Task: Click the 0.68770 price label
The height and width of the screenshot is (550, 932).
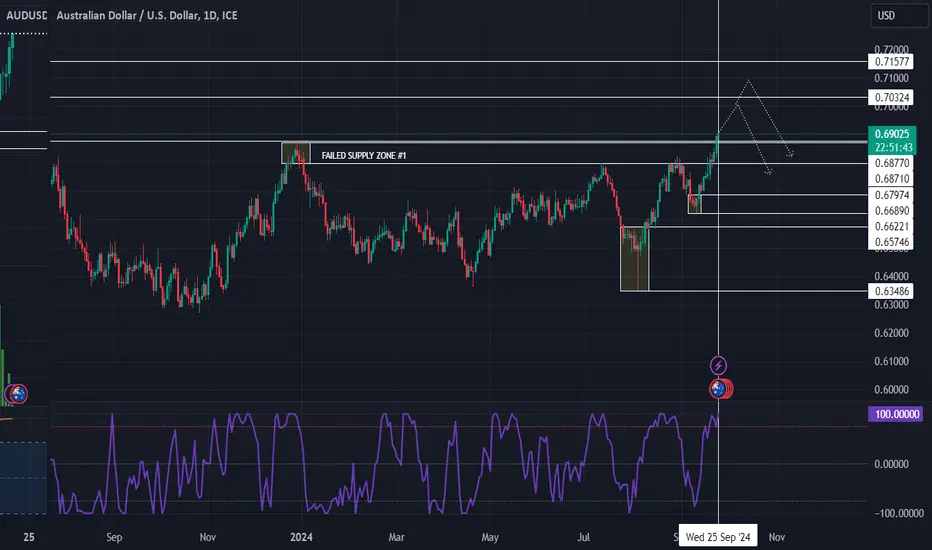Action: pyautogui.click(x=890, y=163)
